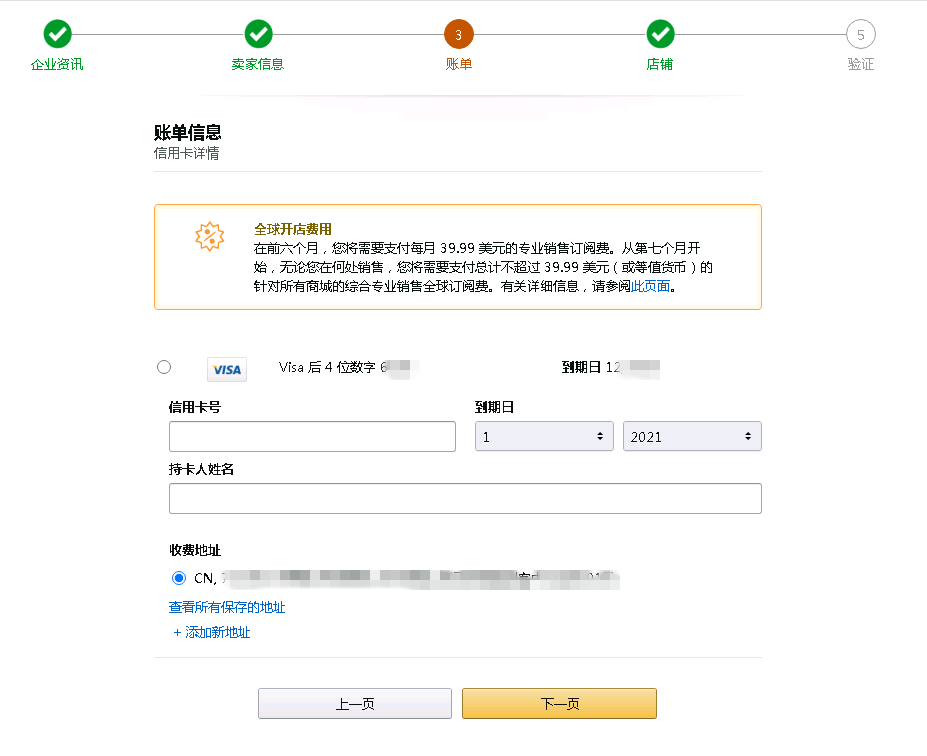This screenshot has height=756, width=927.
Task: Click the 验证 step label
Action: pyautogui.click(x=861, y=62)
